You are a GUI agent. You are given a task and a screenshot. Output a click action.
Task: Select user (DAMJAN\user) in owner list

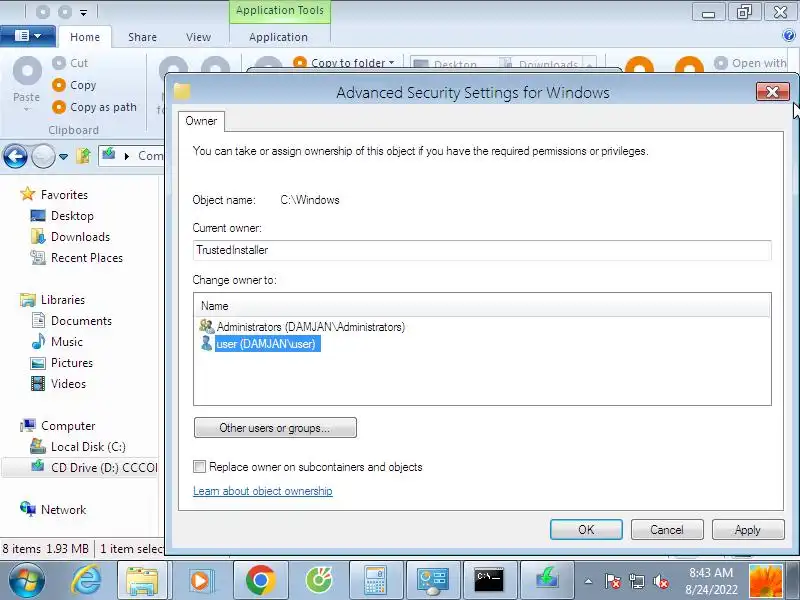click(x=259, y=344)
